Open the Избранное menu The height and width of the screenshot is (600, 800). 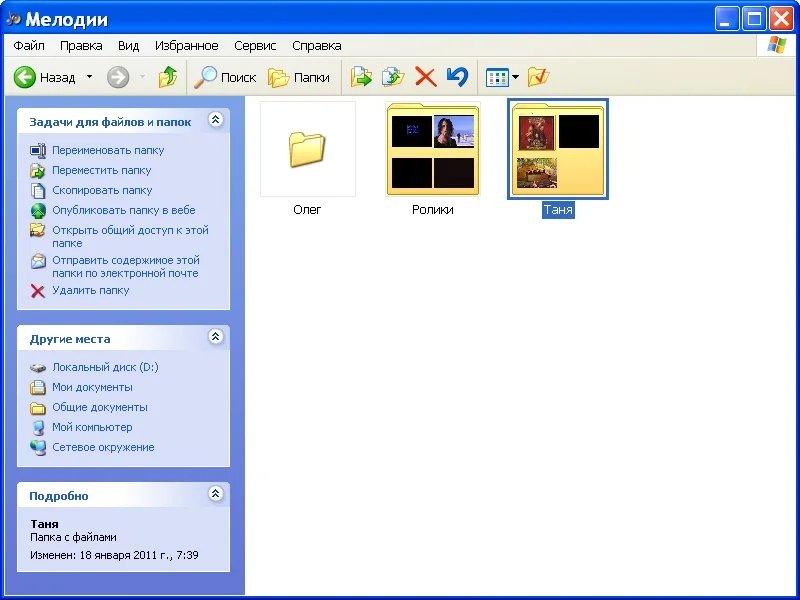point(186,46)
